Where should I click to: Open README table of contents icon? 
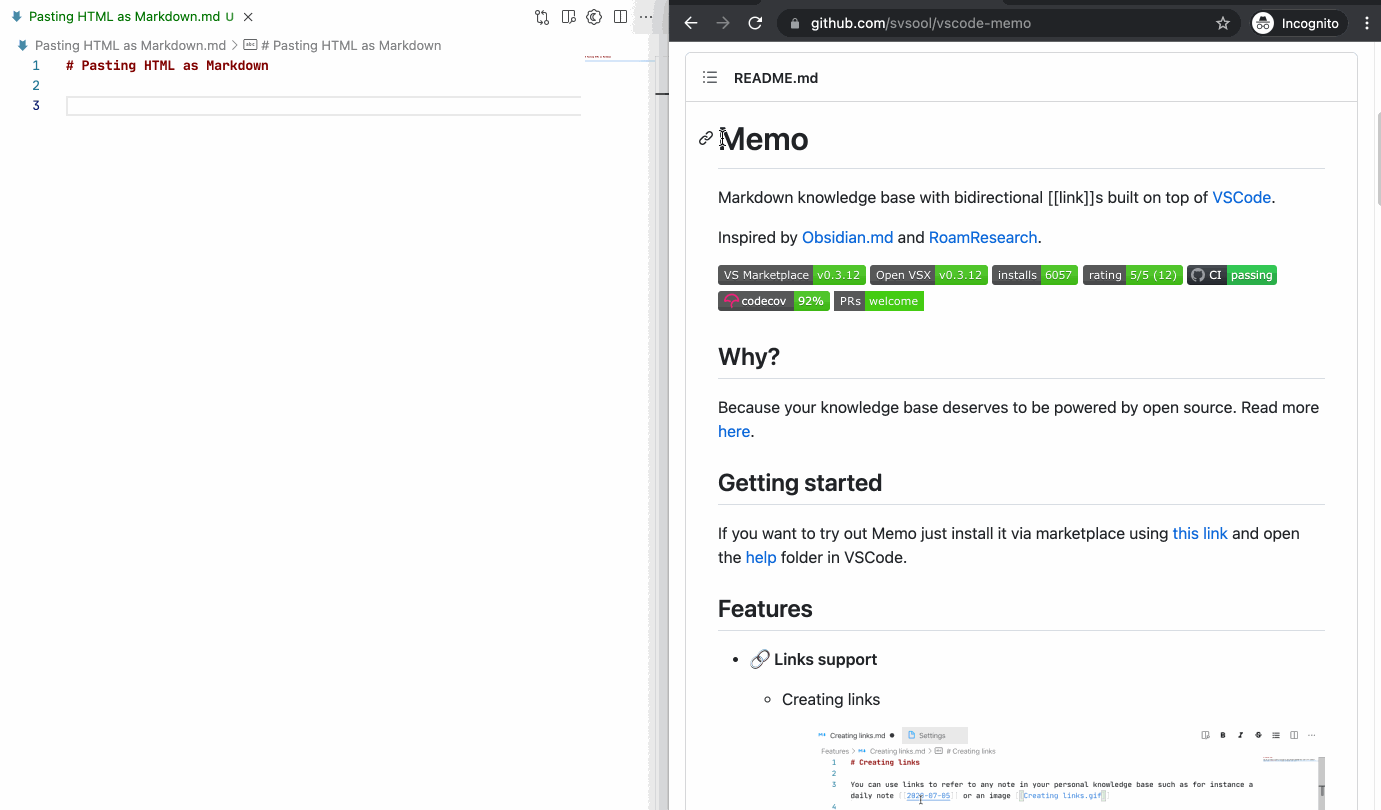click(710, 78)
